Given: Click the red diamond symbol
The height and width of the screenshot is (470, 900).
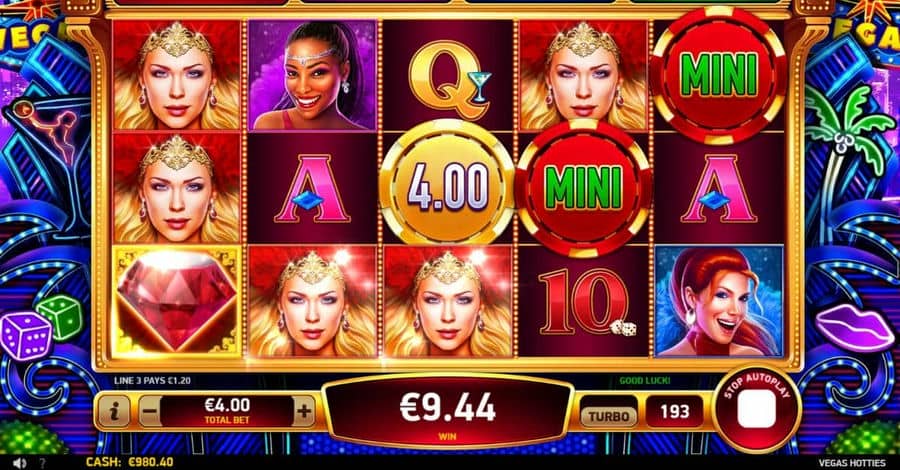Looking at the screenshot, I should pyautogui.click(x=177, y=302).
